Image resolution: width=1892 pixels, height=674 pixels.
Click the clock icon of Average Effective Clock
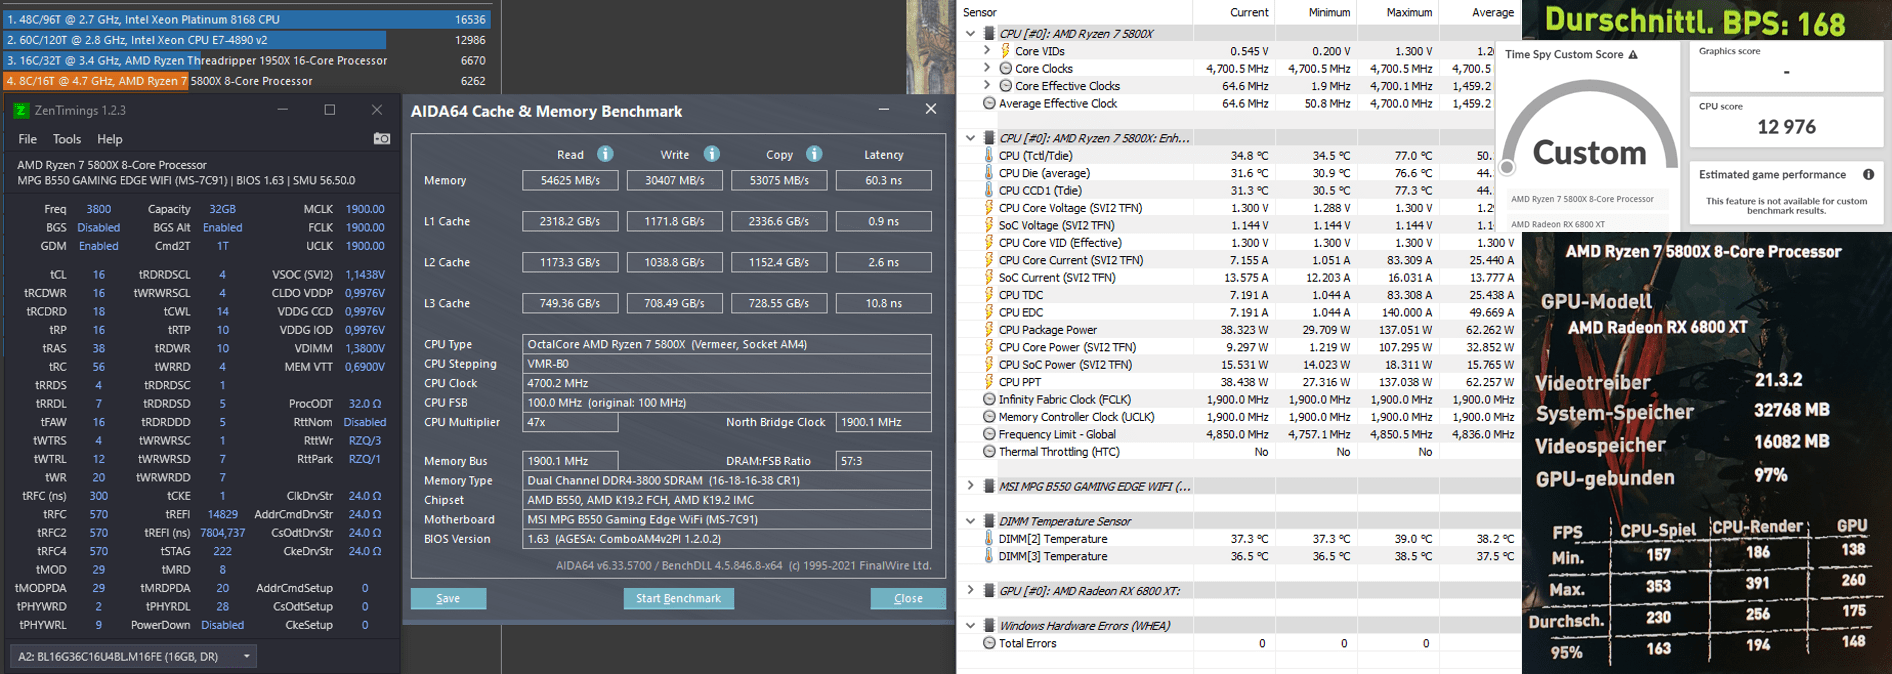coord(989,103)
